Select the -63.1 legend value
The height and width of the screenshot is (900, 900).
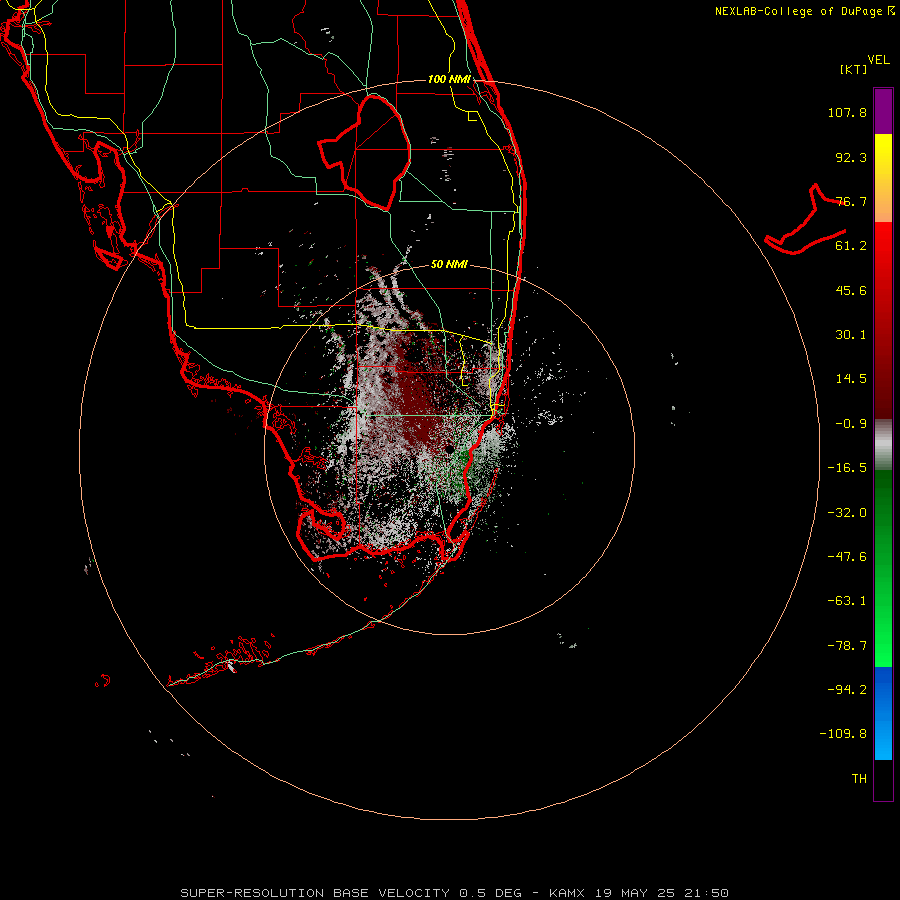[x=847, y=601]
